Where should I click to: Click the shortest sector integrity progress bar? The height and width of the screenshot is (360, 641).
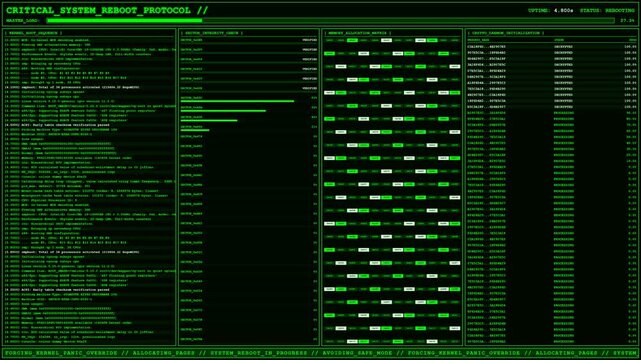click(x=195, y=130)
